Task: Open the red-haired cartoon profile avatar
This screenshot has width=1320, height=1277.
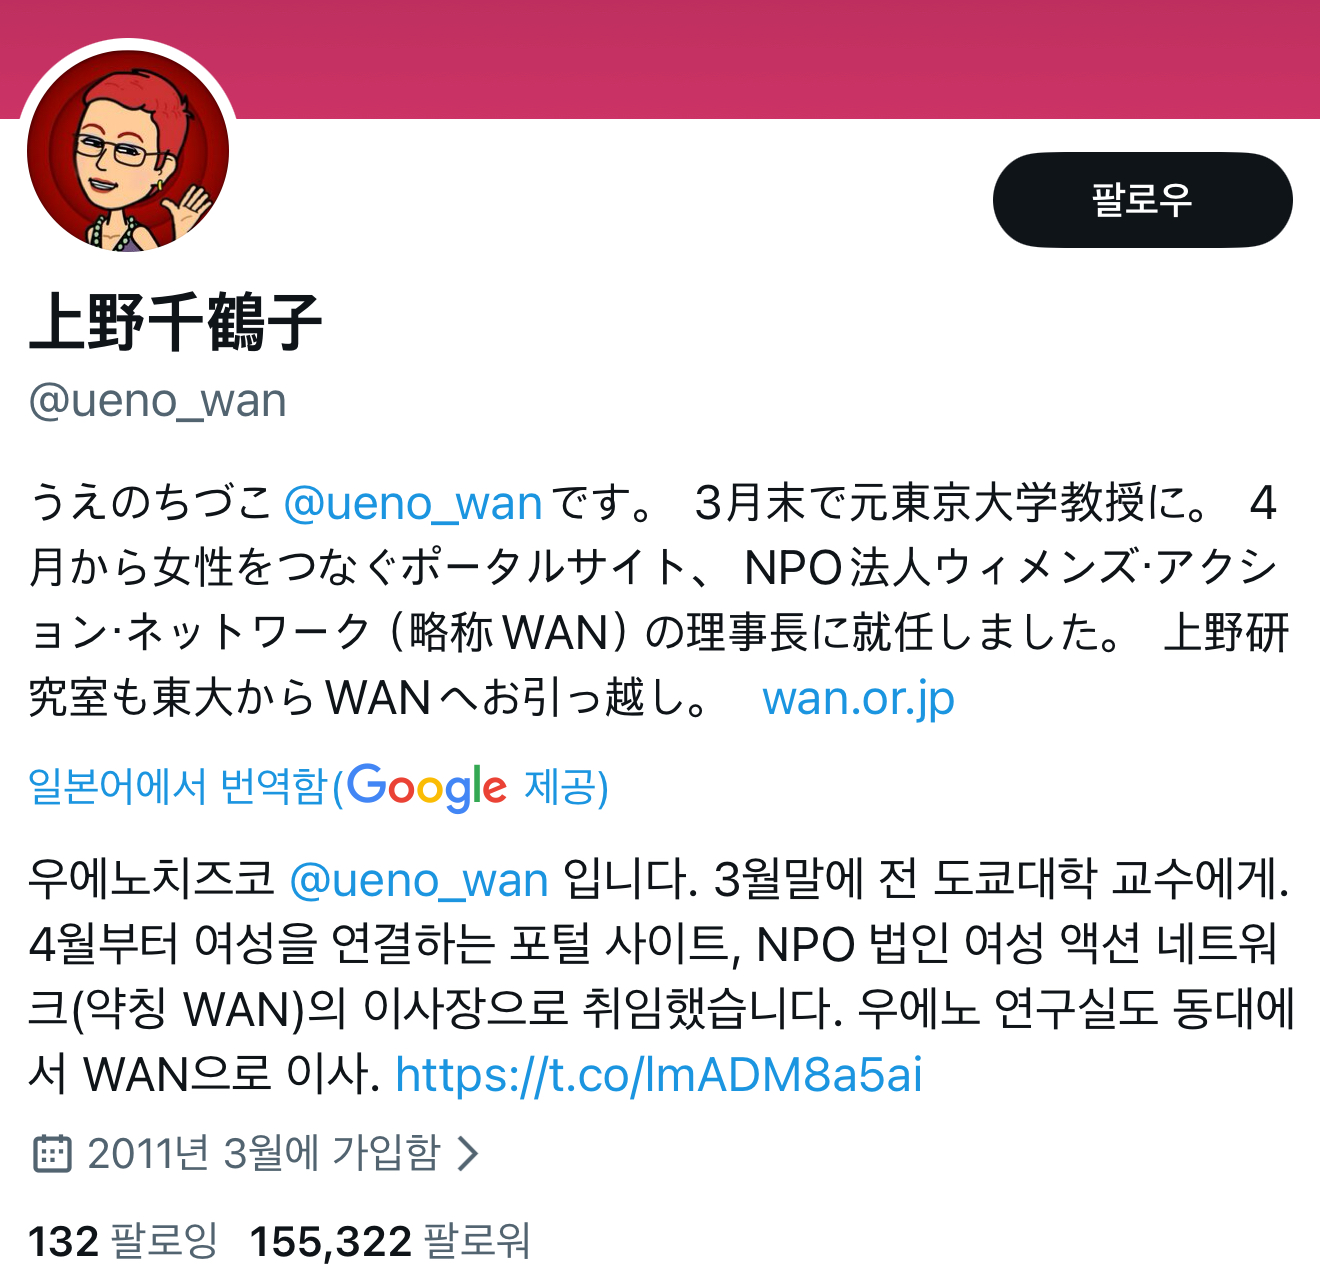Action: [x=128, y=151]
